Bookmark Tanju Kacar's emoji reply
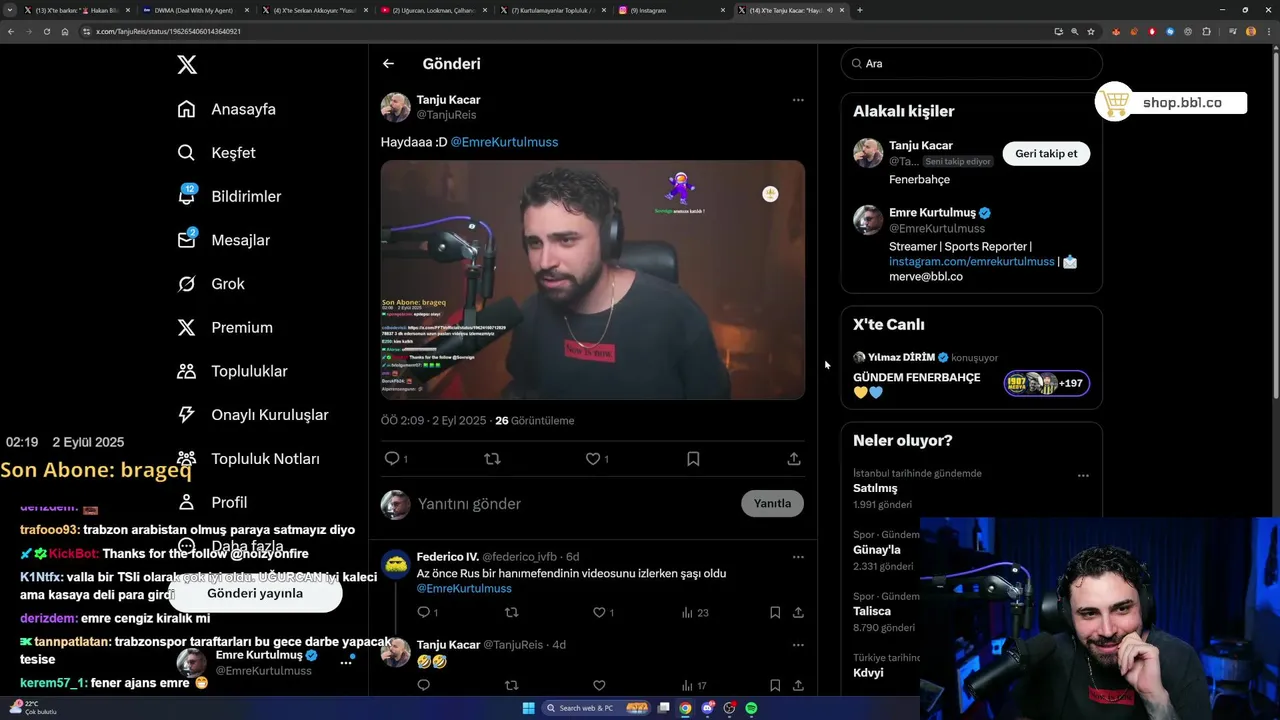 [x=775, y=686]
